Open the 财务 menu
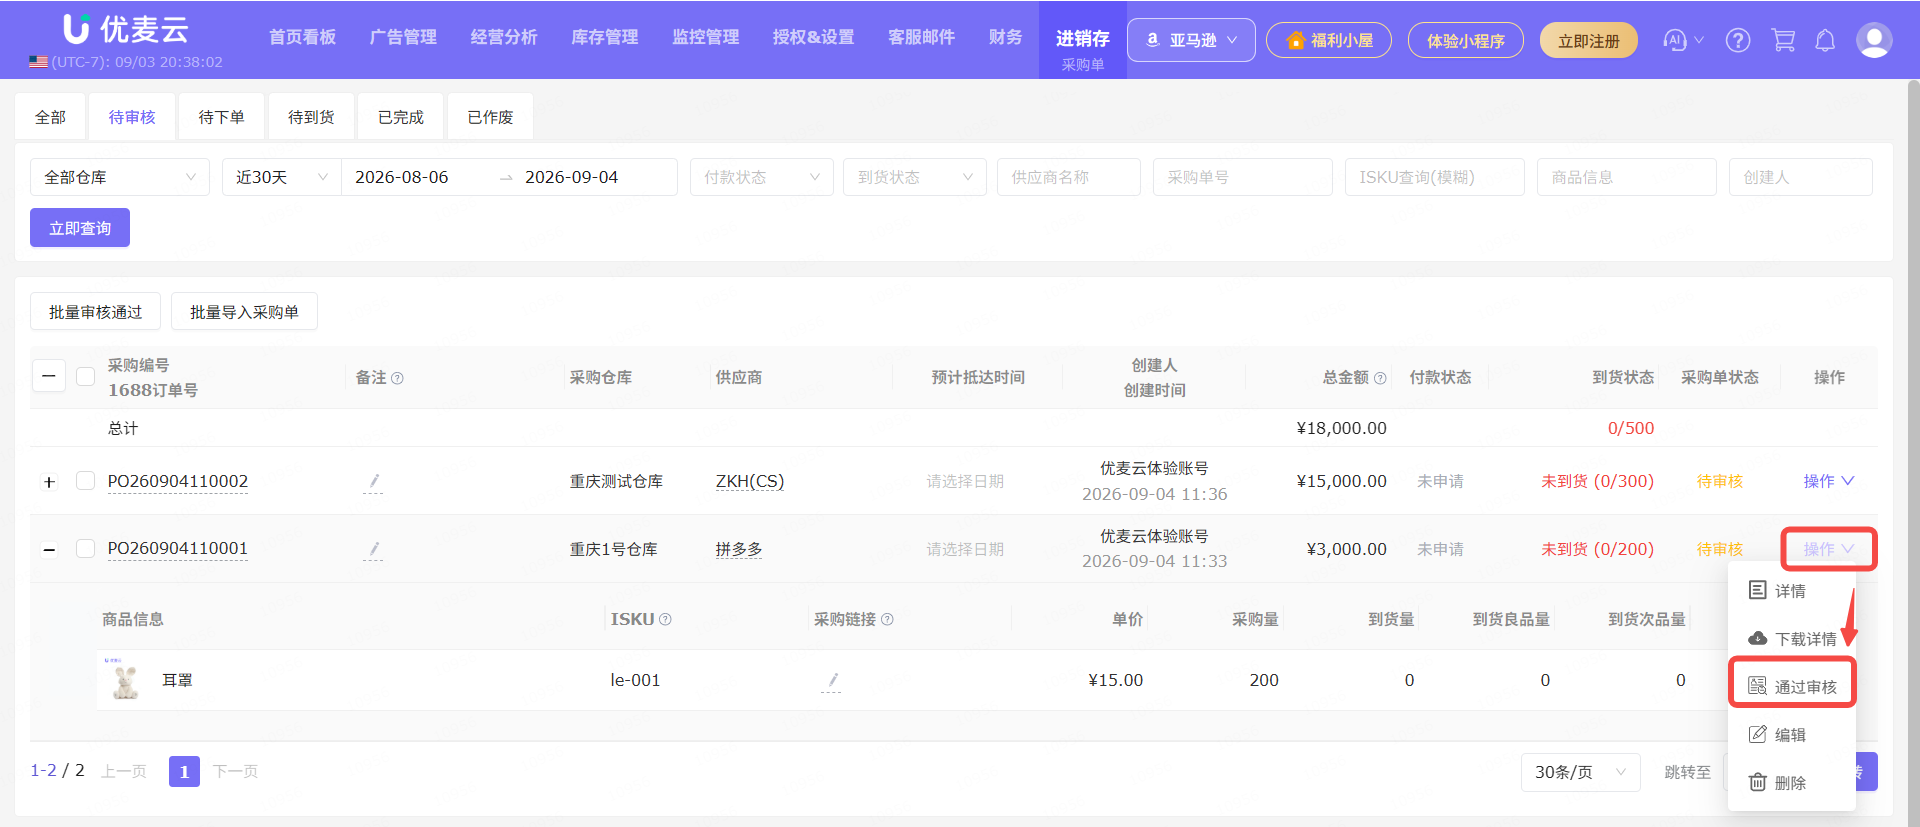1920x827 pixels. [1005, 37]
